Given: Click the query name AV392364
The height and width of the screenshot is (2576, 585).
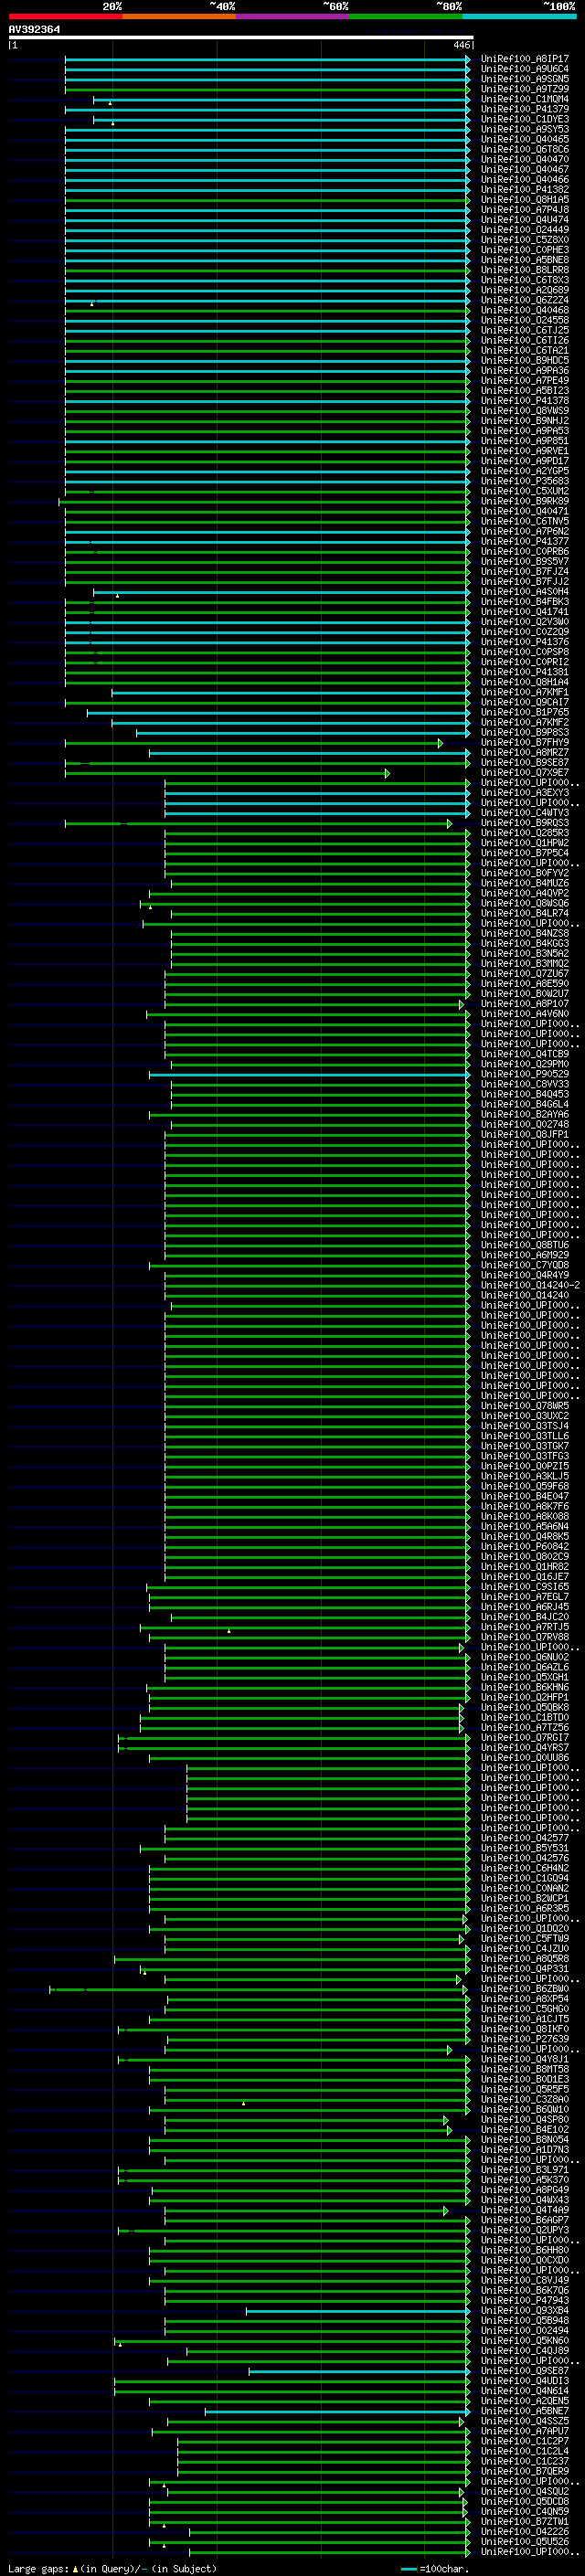Looking at the screenshot, I should click(34, 29).
